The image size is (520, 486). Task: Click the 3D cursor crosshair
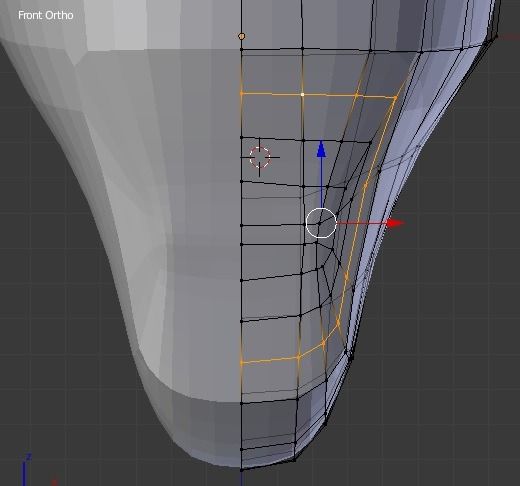pos(260,157)
